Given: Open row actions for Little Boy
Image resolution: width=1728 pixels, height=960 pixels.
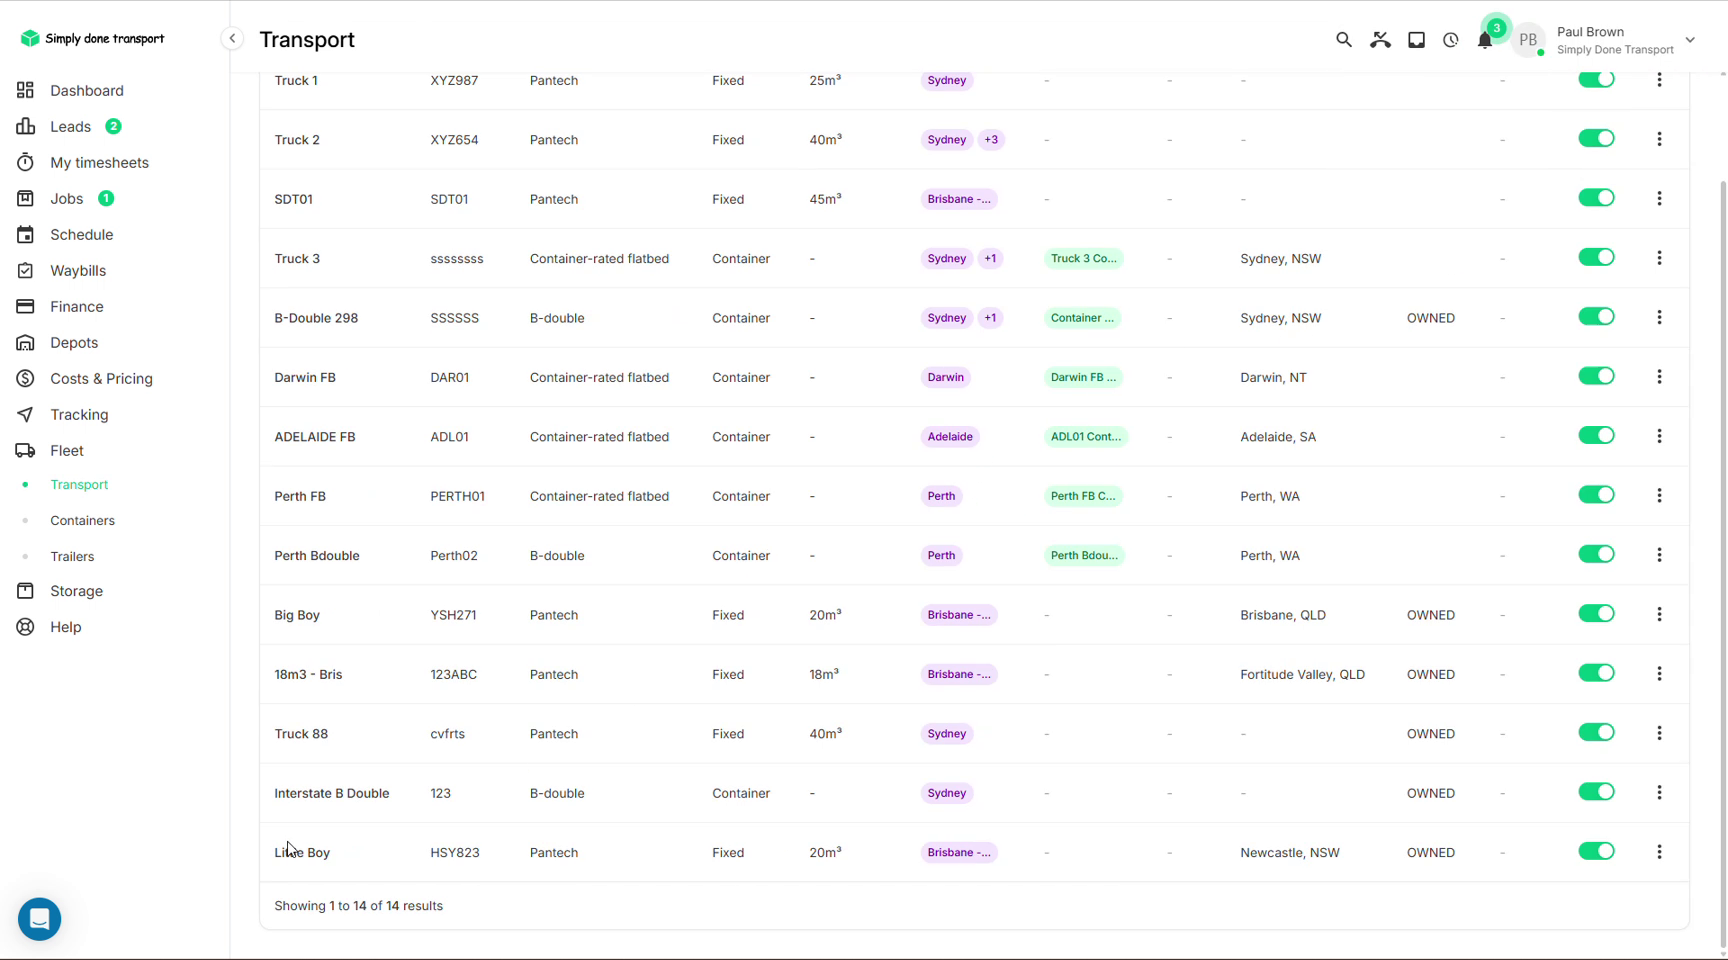Looking at the screenshot, I should click(1659, 852).
